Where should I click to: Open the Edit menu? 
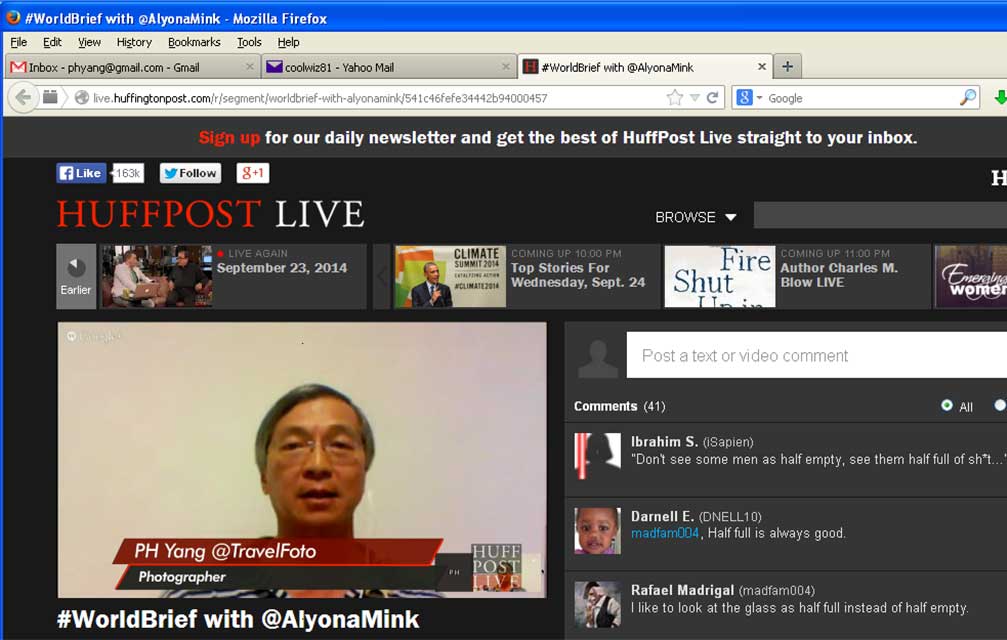coord(52,42)
